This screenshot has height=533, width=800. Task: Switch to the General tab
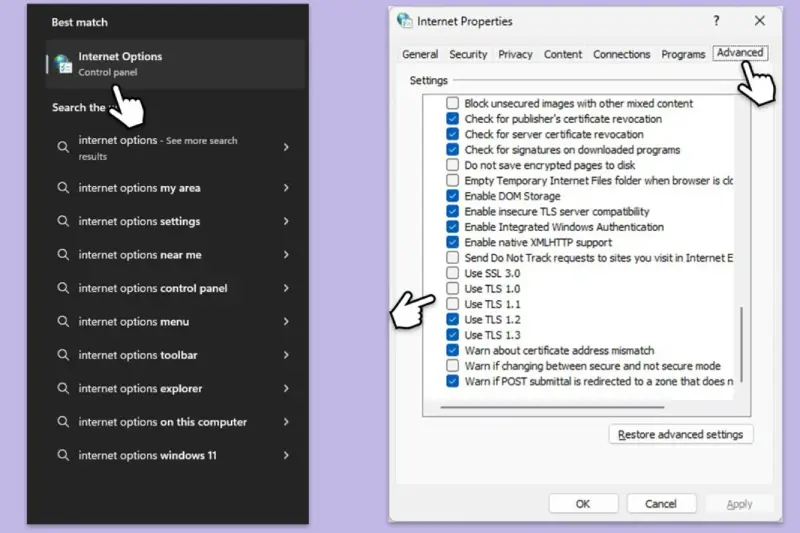(x=420, y=54)
